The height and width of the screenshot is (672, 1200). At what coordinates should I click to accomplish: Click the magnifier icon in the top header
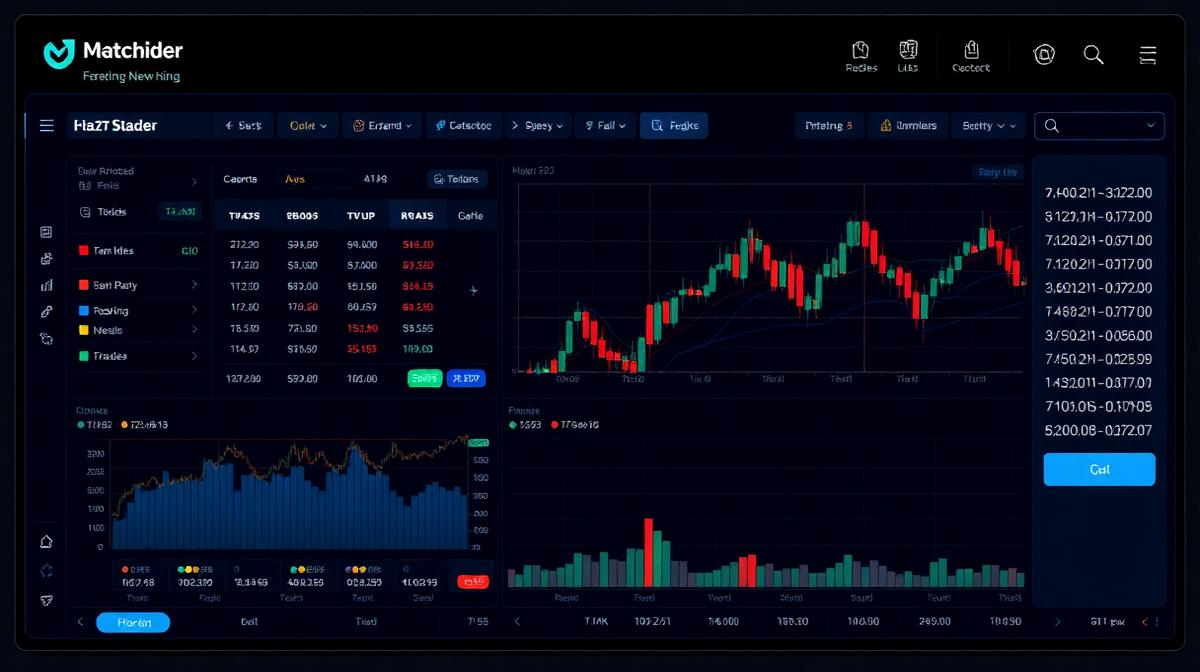[1093, 54]
